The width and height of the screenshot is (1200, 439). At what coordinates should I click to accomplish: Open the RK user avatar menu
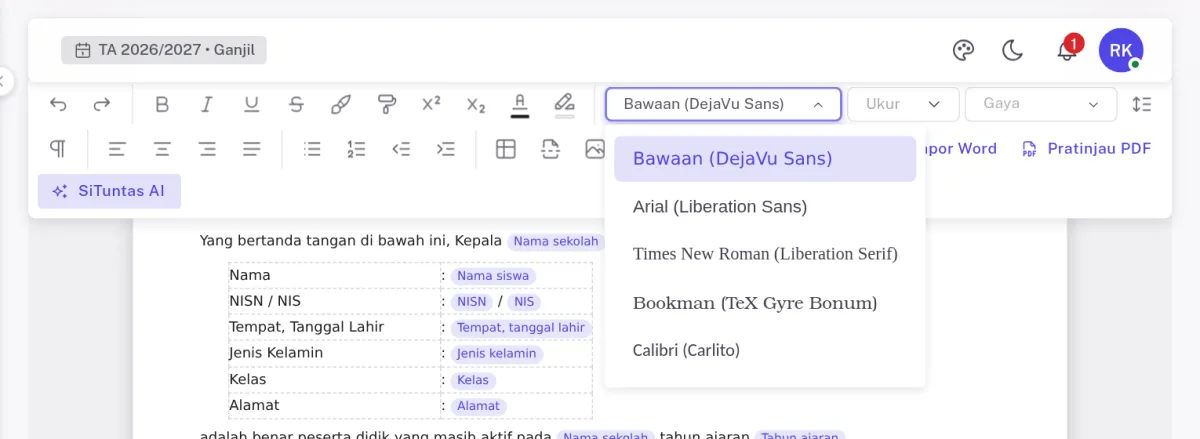point(1121,50)
